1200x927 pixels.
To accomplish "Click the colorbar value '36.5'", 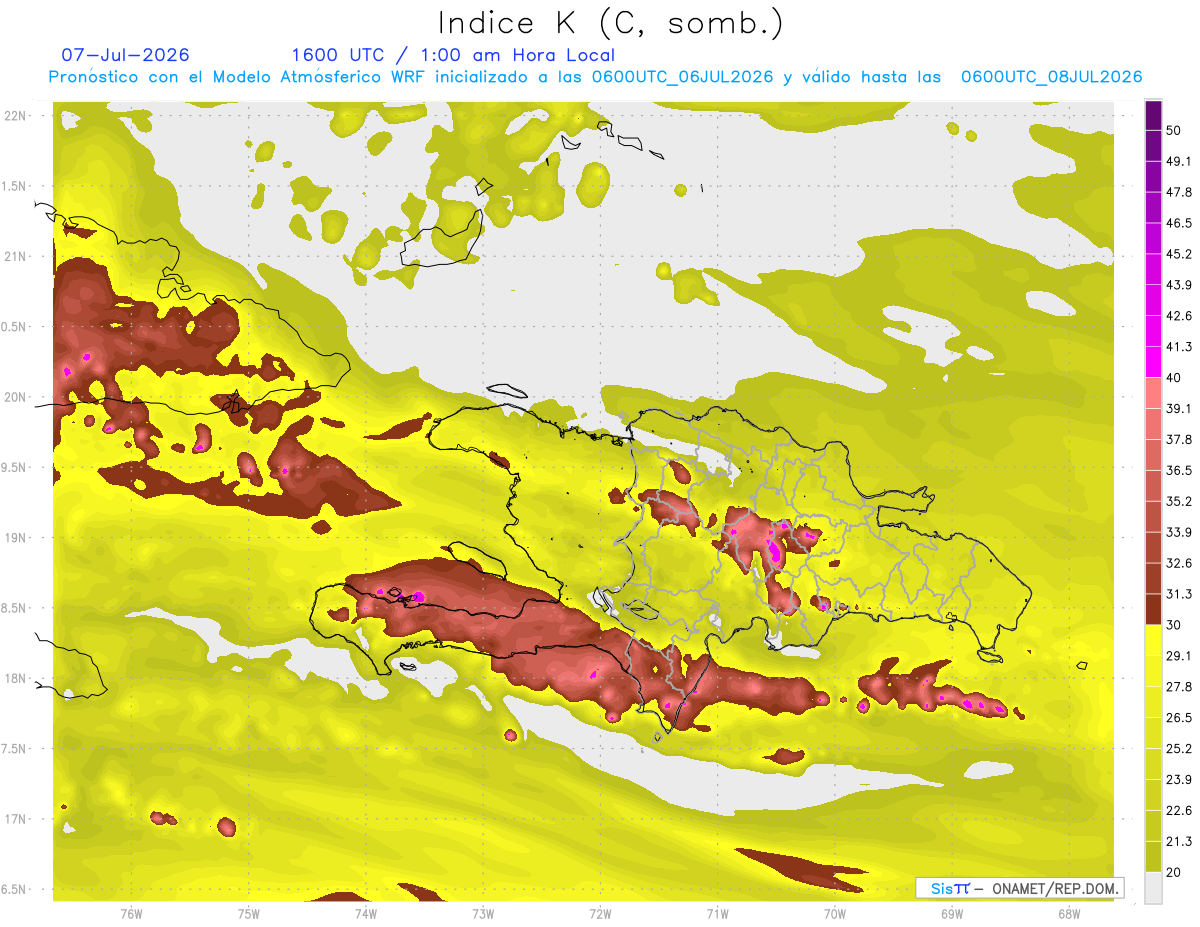I will point(1179,470).
